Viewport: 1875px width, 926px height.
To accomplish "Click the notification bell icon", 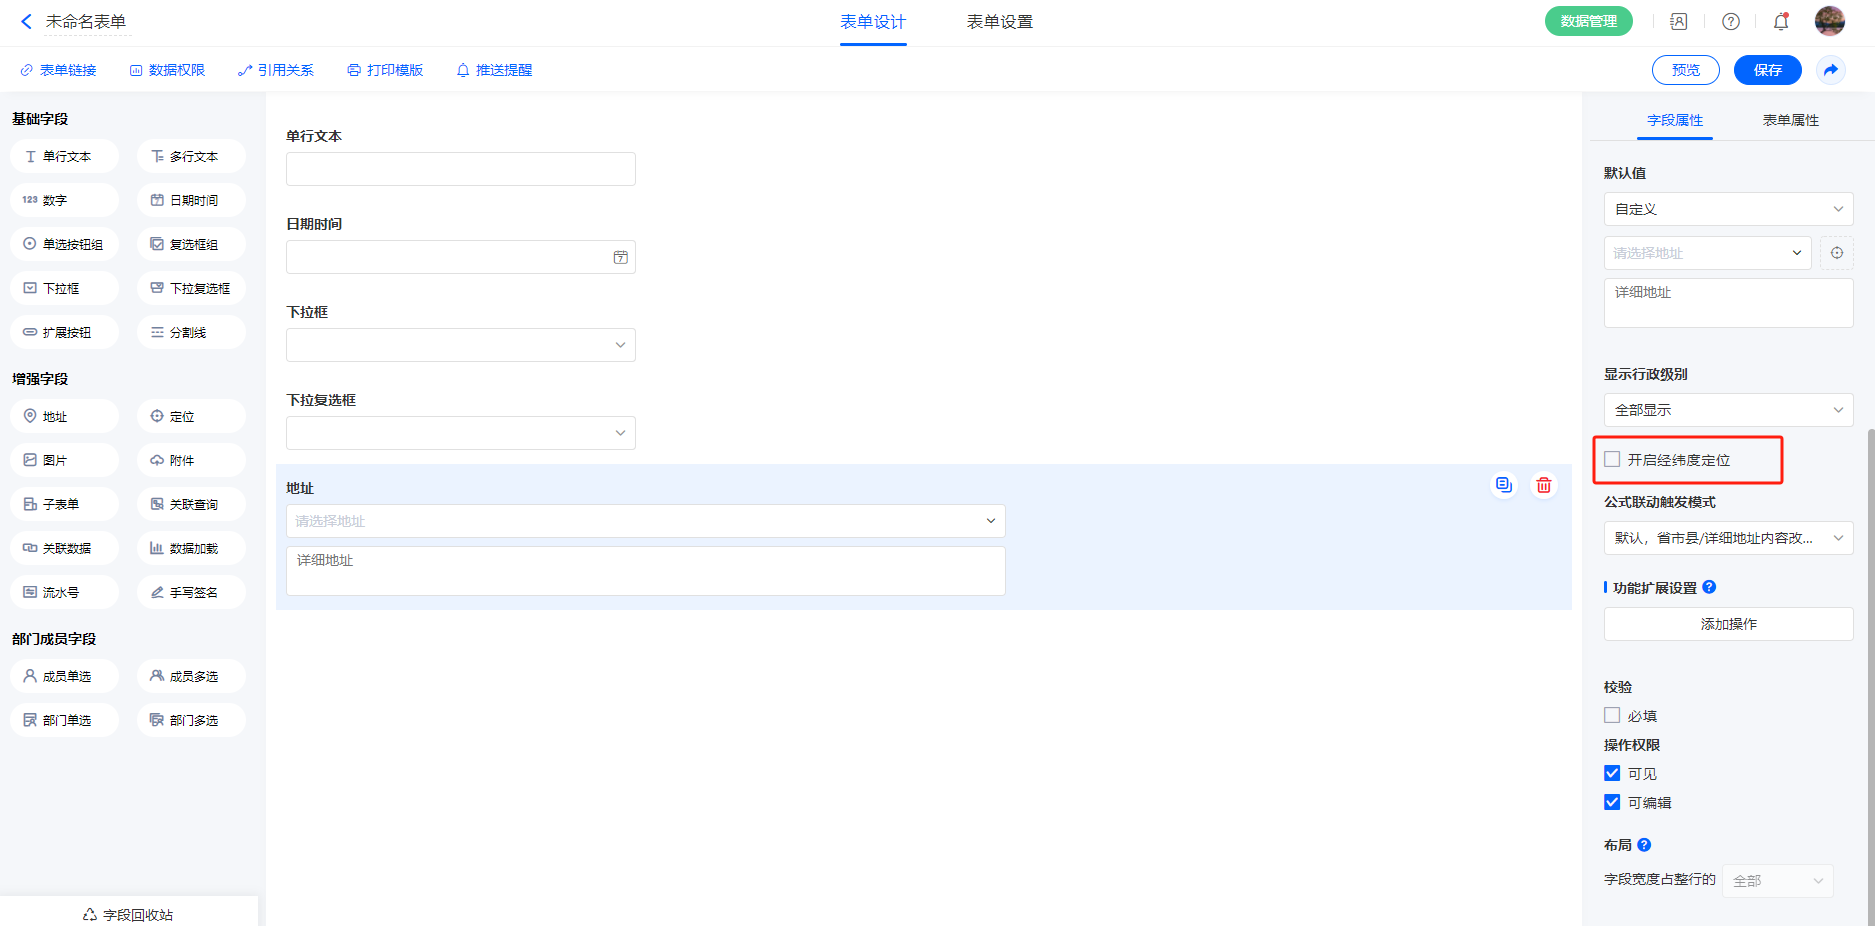I will point(1781,21).
